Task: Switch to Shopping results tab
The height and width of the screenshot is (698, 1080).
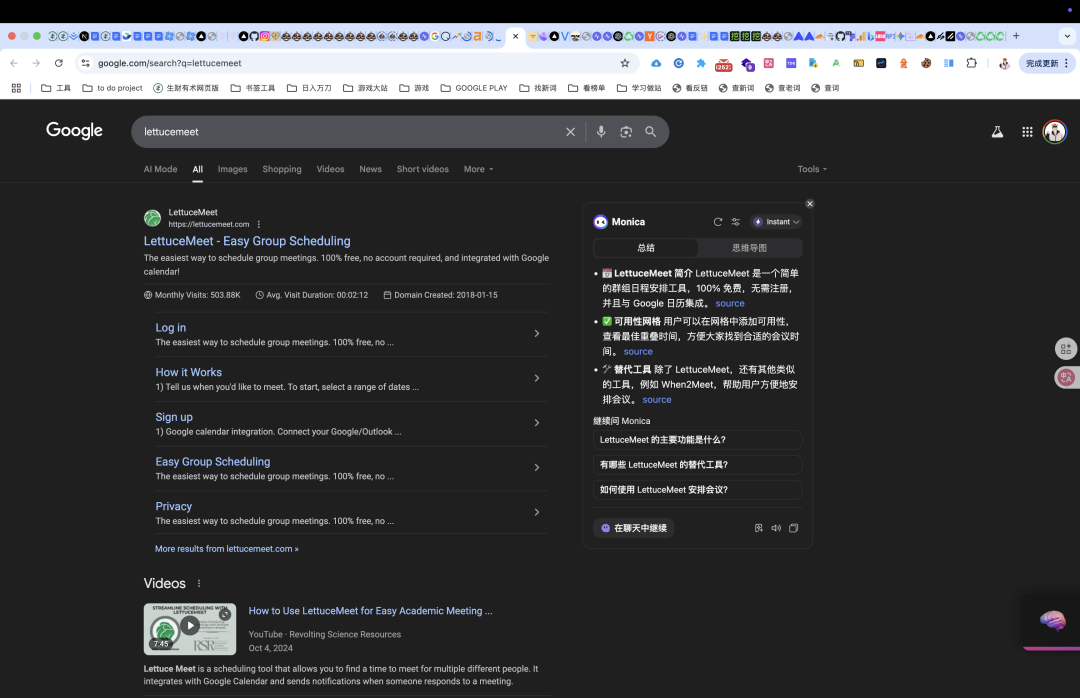Action: [x=282, y=169]
